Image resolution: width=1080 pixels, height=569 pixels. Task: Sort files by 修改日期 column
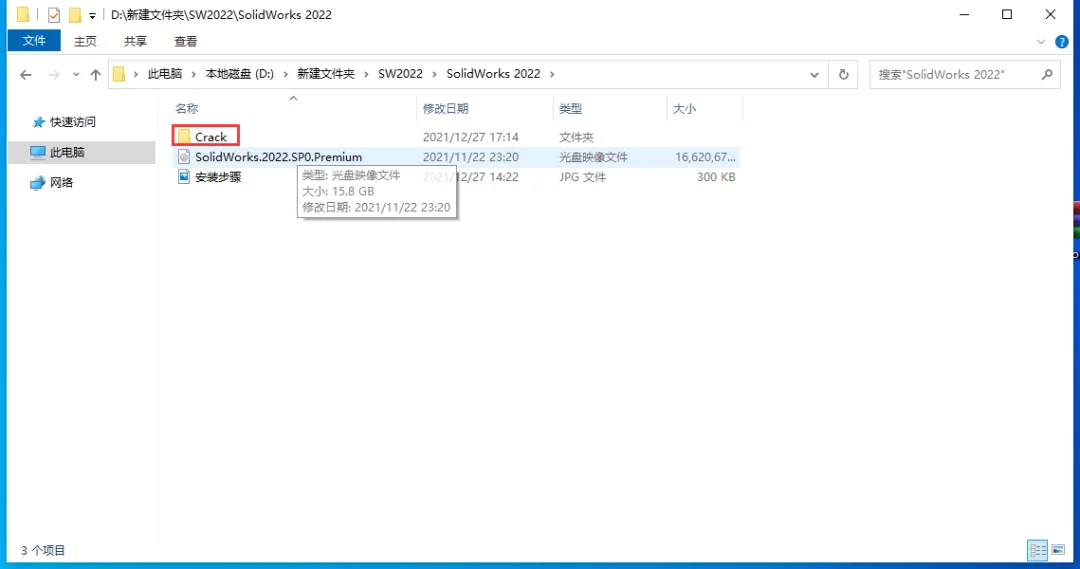(x=446, y=108)
